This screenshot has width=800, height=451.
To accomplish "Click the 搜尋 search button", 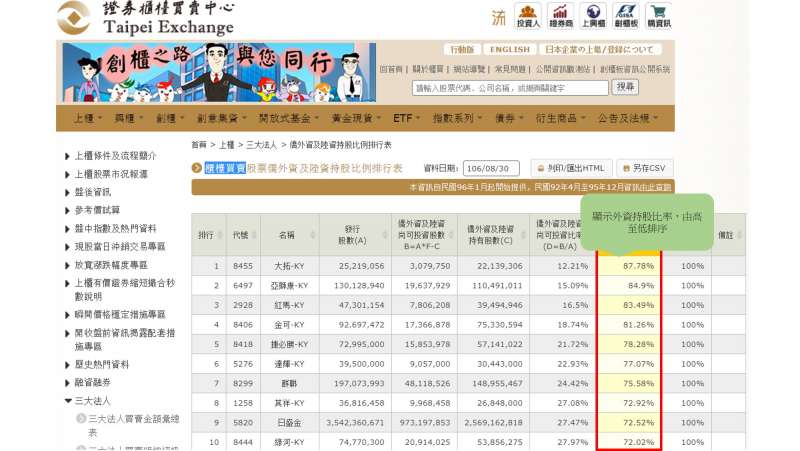I will tap(625, 87).
